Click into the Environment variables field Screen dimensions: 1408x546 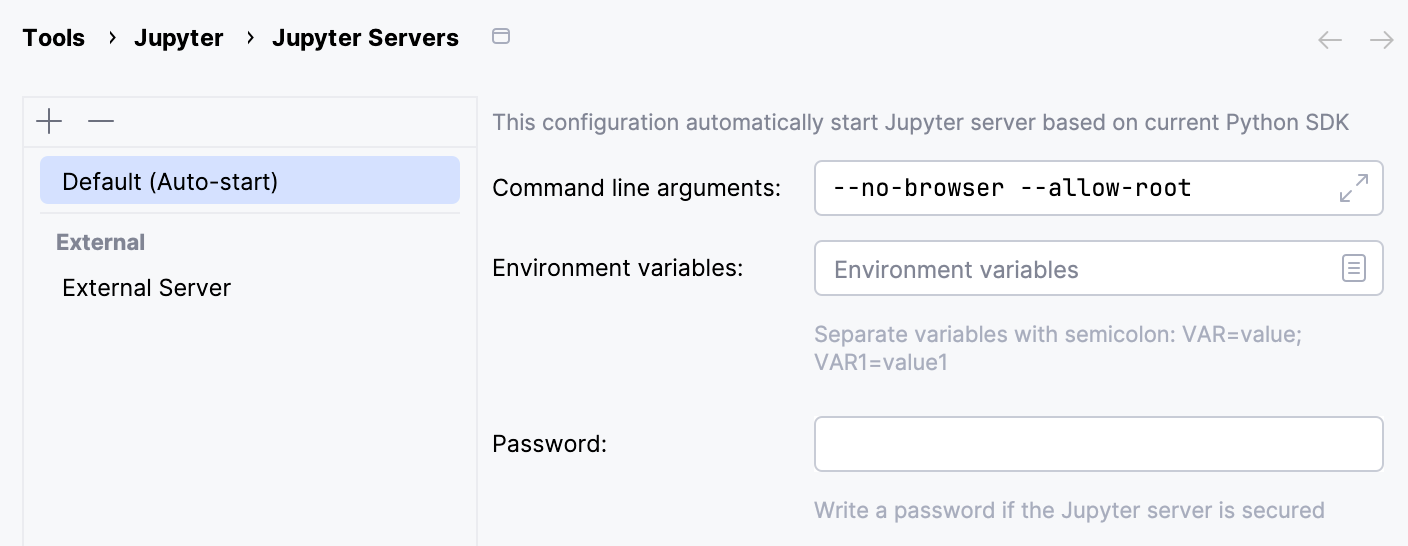(1070, 269)
